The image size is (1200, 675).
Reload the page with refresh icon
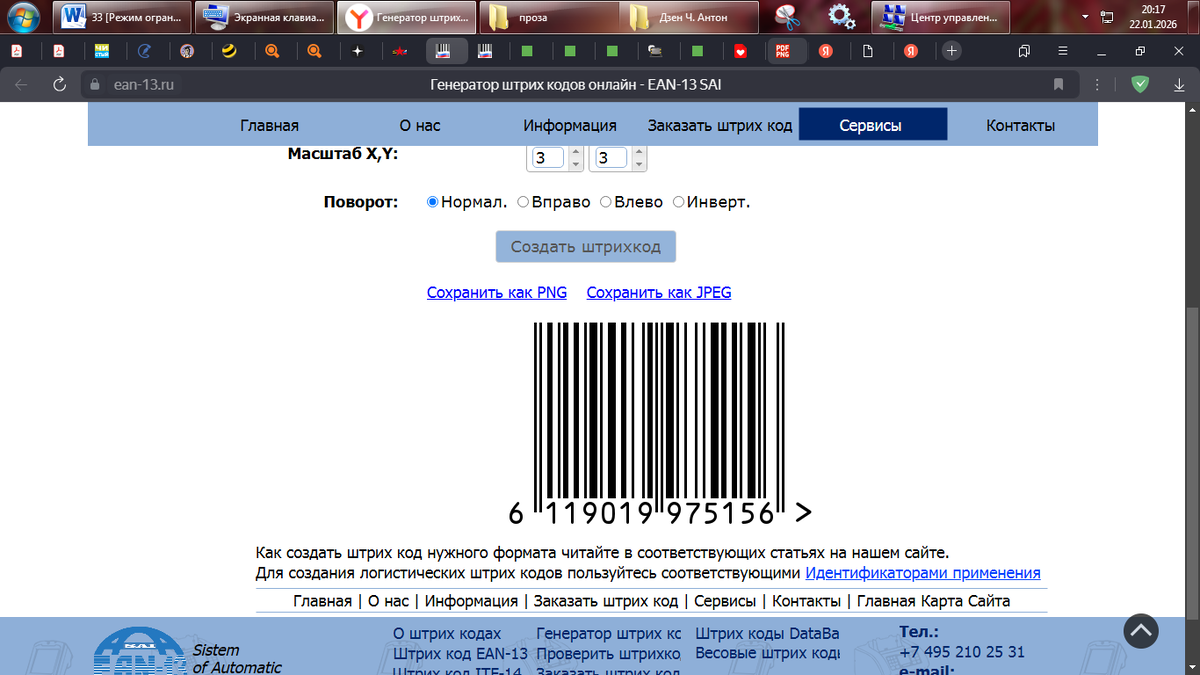click(x=59, y=85)
